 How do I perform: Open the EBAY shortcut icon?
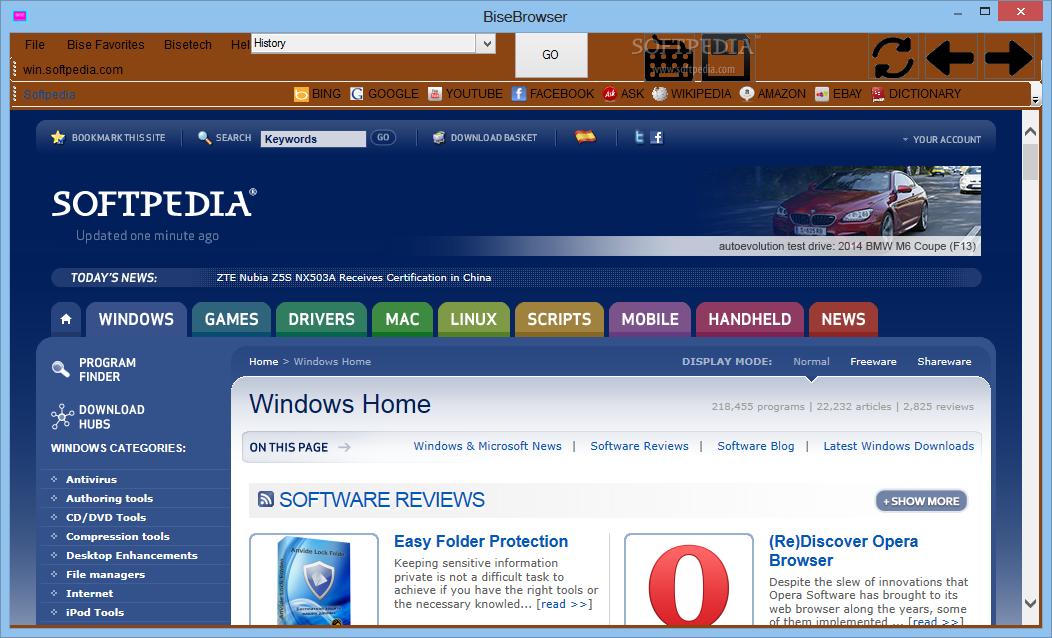[x=822, y=94]
